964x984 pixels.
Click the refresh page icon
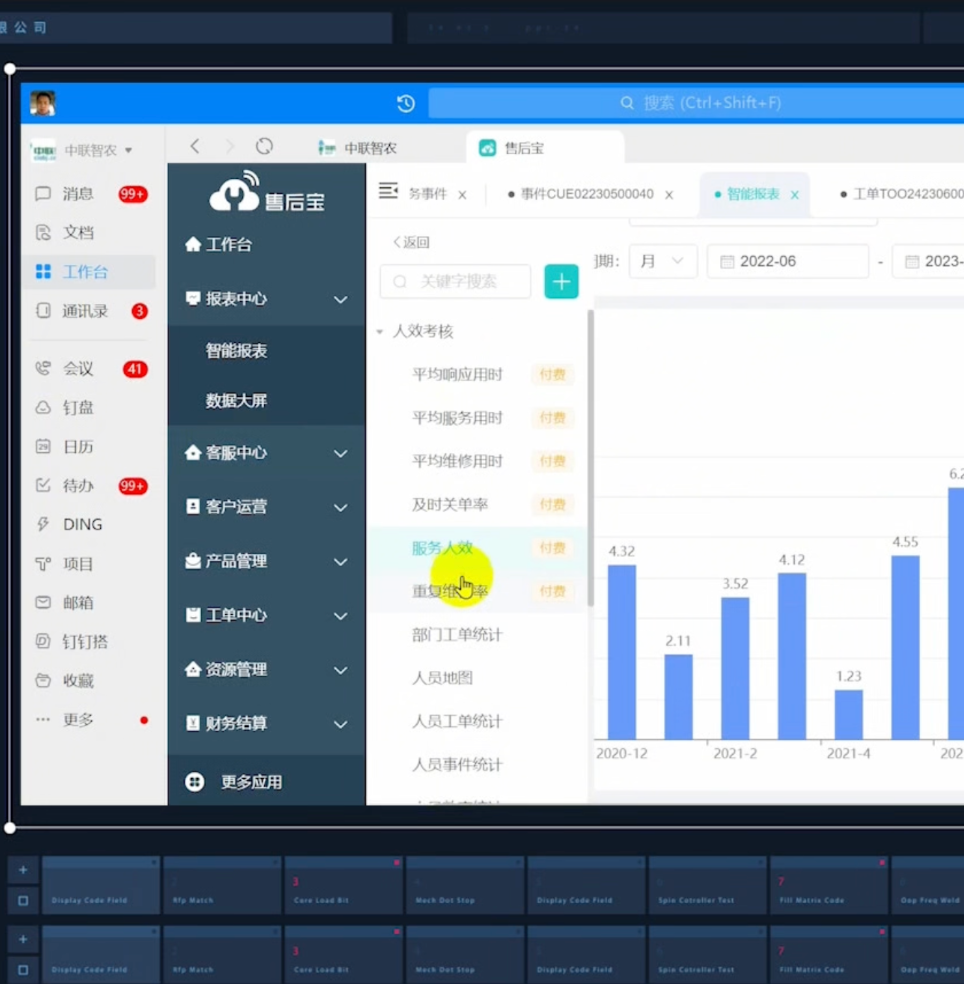click(x=264, y=147)
